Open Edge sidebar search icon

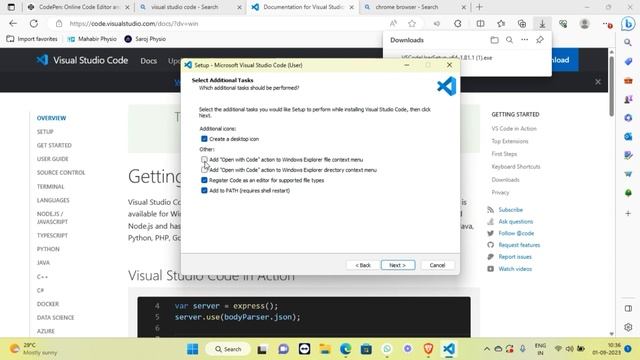[x=628, y=42]
